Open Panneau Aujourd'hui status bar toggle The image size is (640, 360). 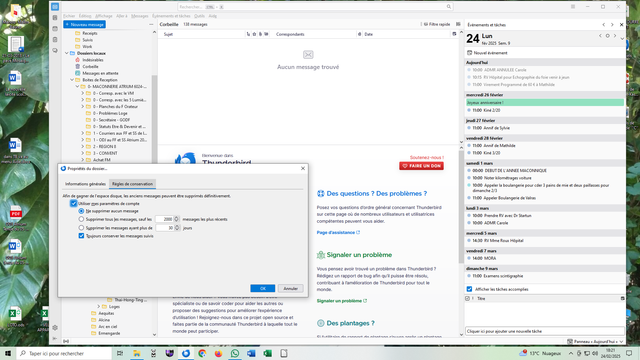point(595,342)
